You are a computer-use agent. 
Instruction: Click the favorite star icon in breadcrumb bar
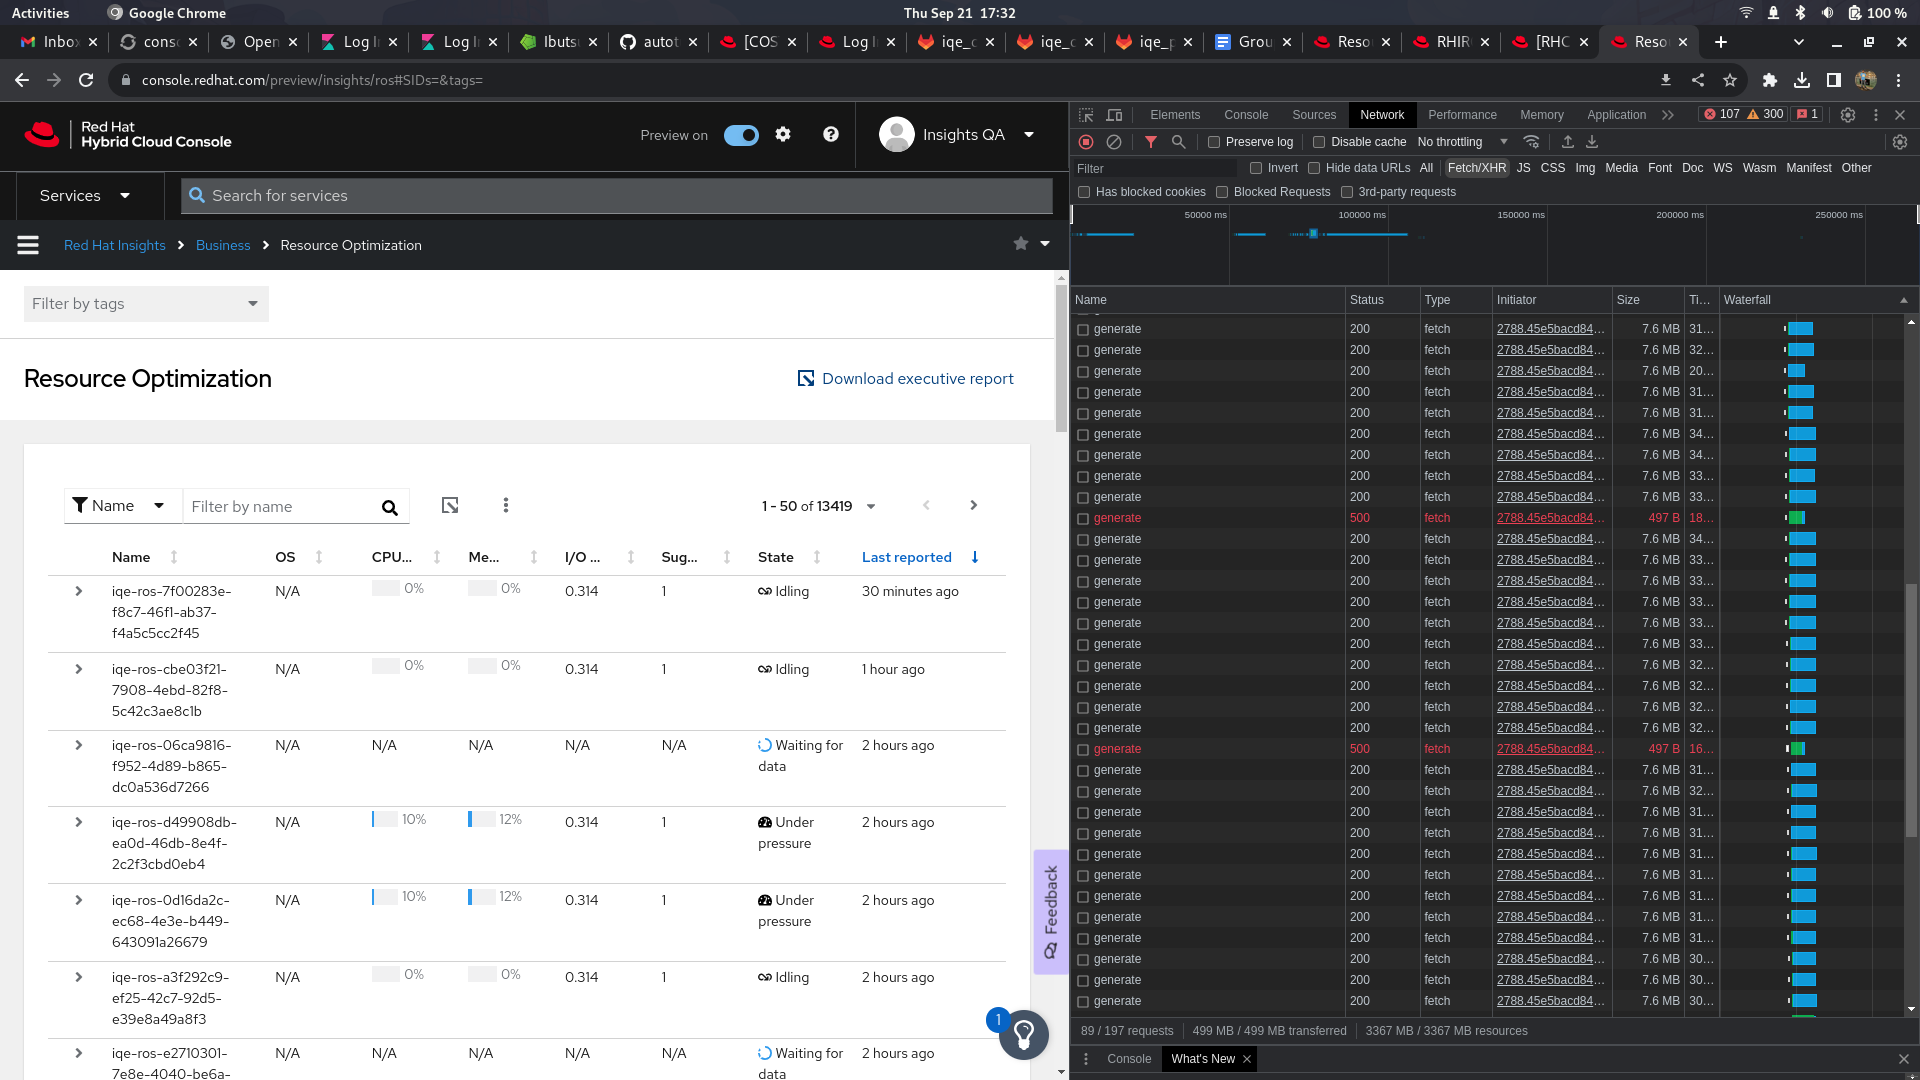click(x=1020, y=244)
